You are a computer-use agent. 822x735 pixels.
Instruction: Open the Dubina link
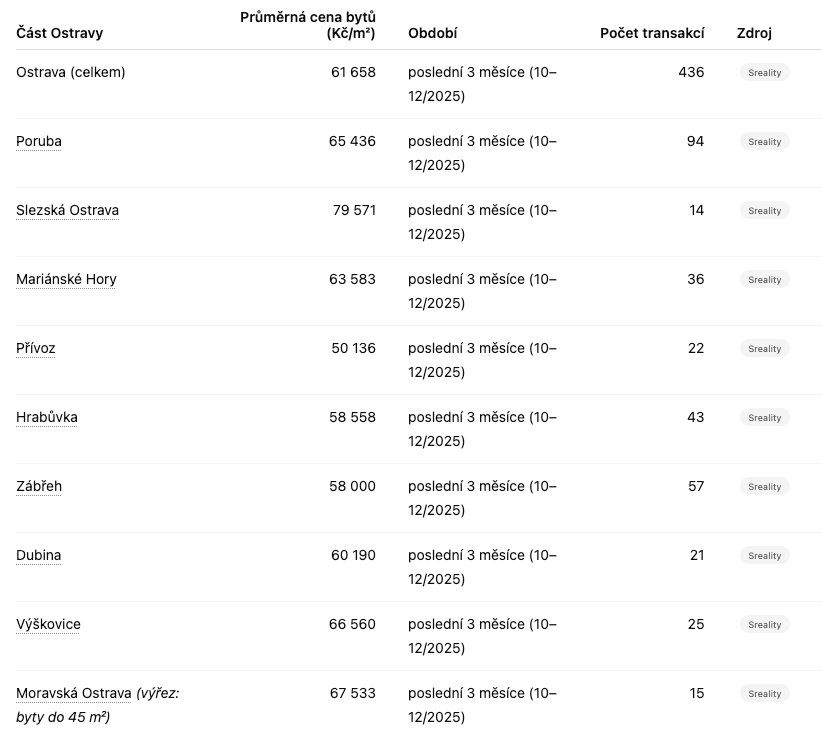(x=39, y=555)
